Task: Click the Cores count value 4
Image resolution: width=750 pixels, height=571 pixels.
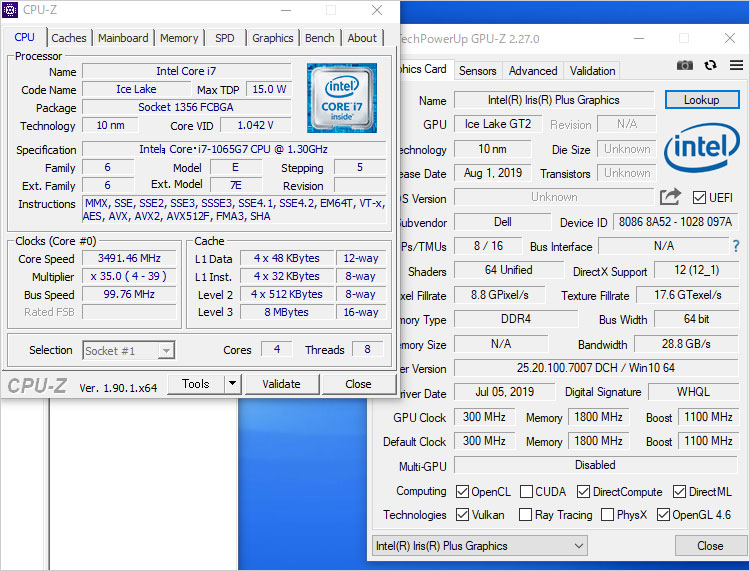Action: click(x=276, y=349)
